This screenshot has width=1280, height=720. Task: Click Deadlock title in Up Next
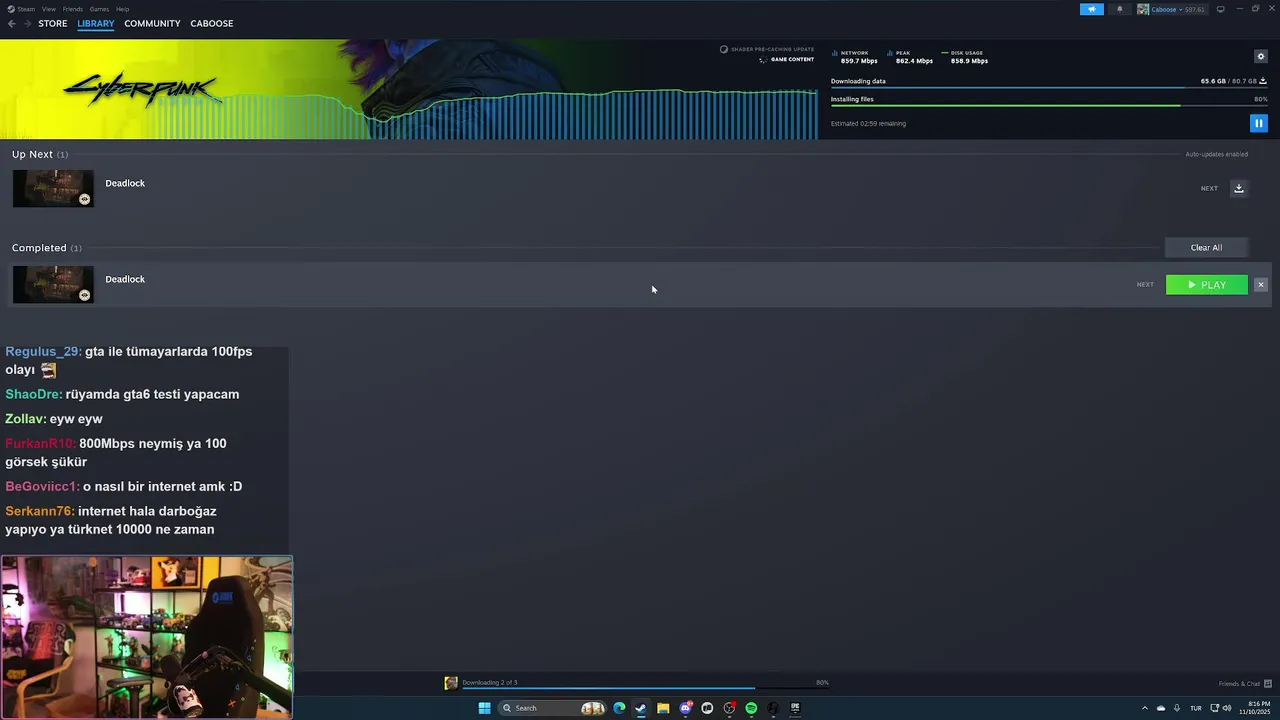125,183
